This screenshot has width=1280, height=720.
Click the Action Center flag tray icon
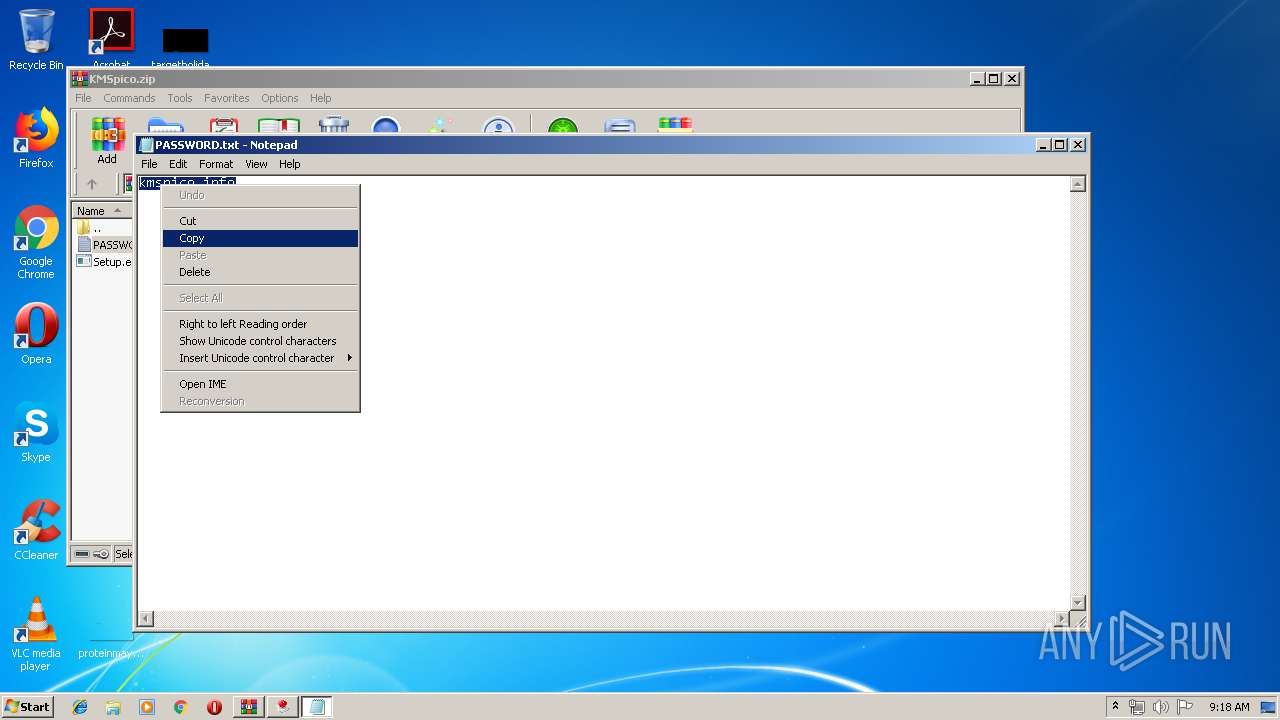[1185, 707]
